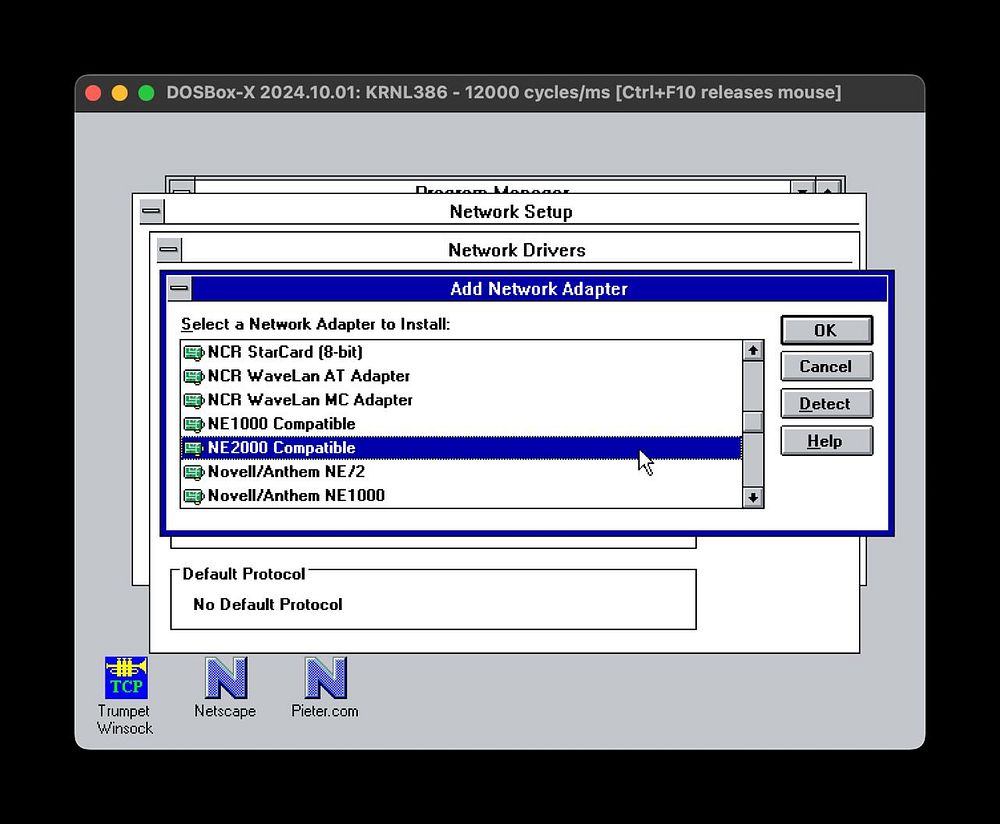Click the NCR StarCard (8-bit) adapter icon
The height and width of the screenshot is (824, 1000).
(193, 352)
